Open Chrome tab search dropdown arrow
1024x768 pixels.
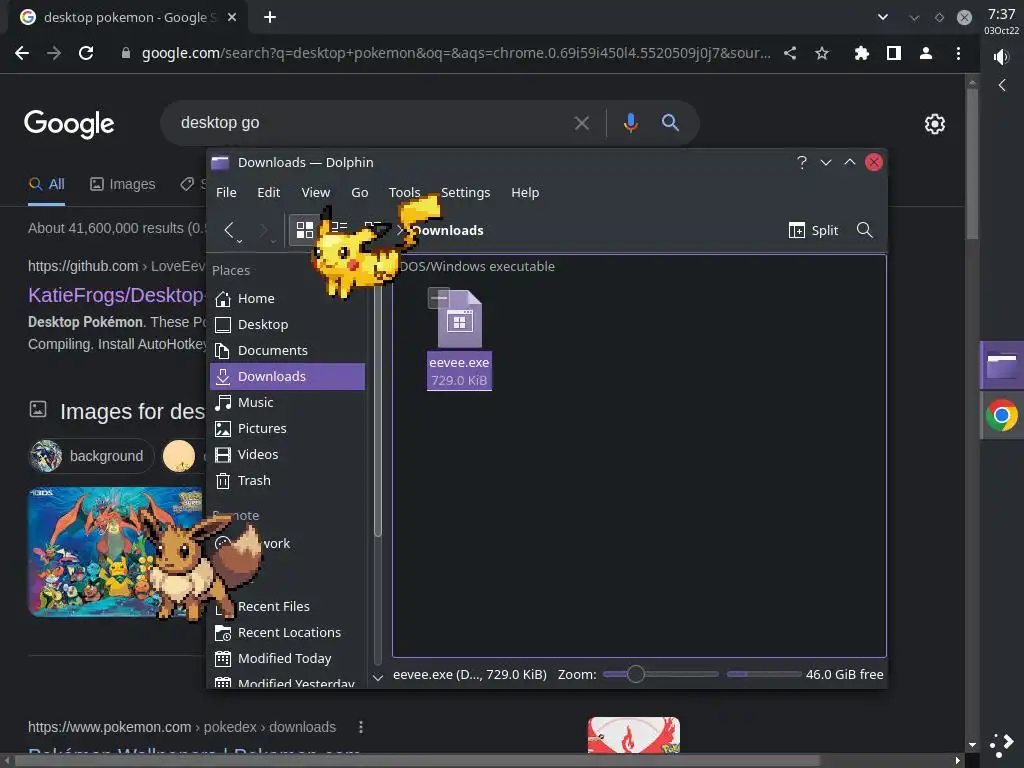pos(883,17)
